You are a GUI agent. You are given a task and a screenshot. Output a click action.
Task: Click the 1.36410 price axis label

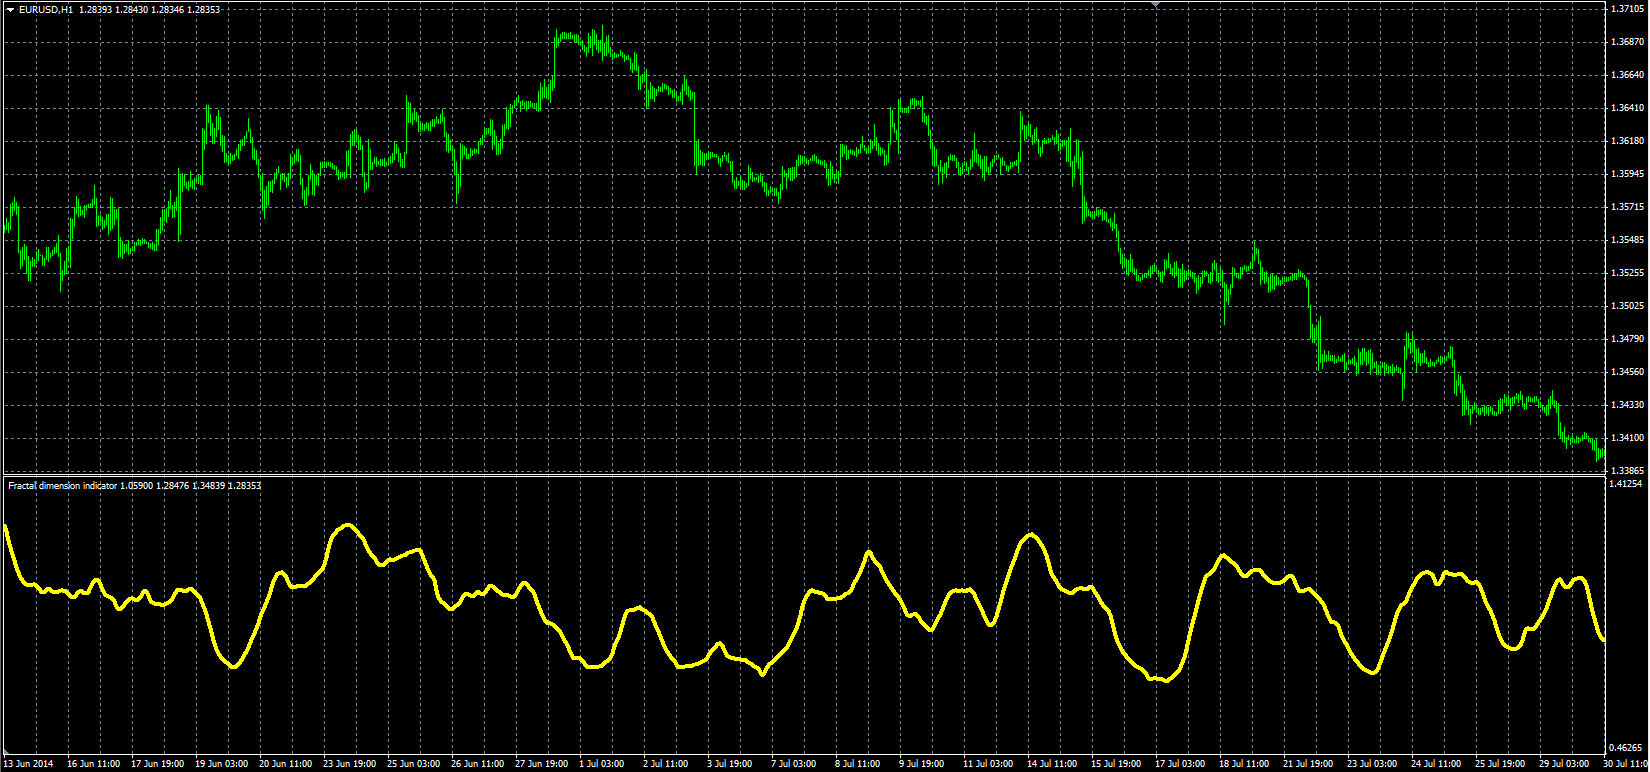1627,108
